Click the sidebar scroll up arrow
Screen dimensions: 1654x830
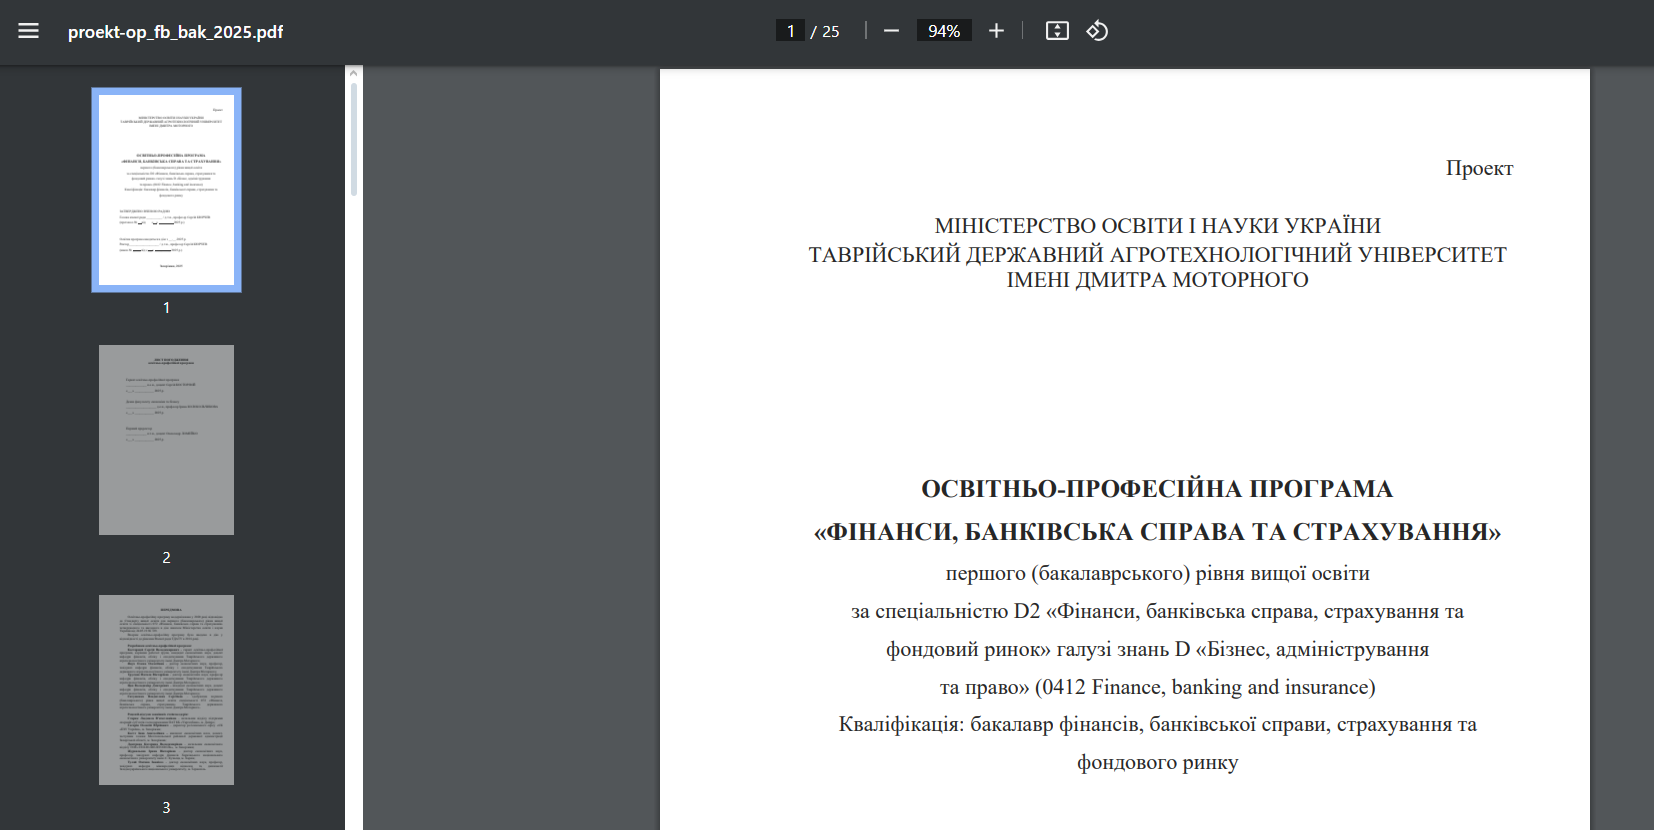(x=354, y=73)
